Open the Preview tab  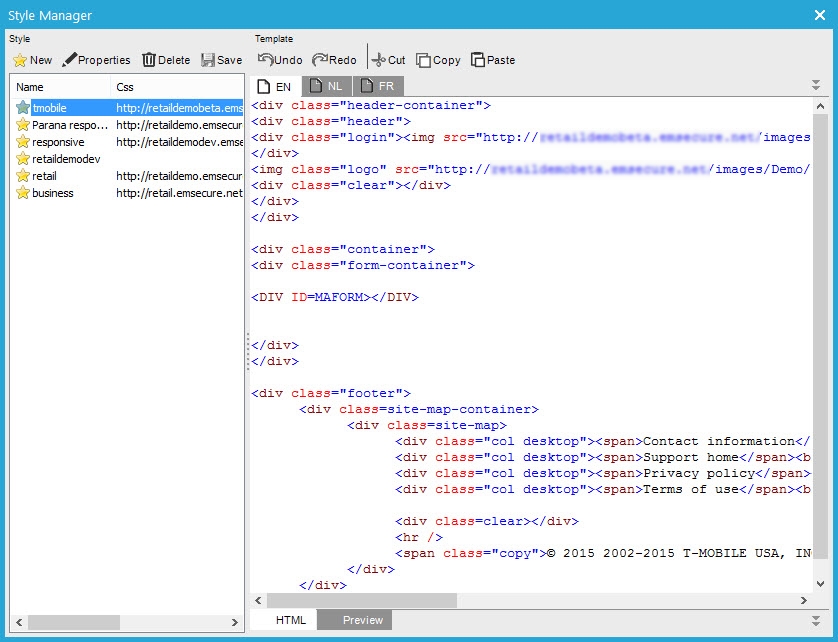click(362, 620)
